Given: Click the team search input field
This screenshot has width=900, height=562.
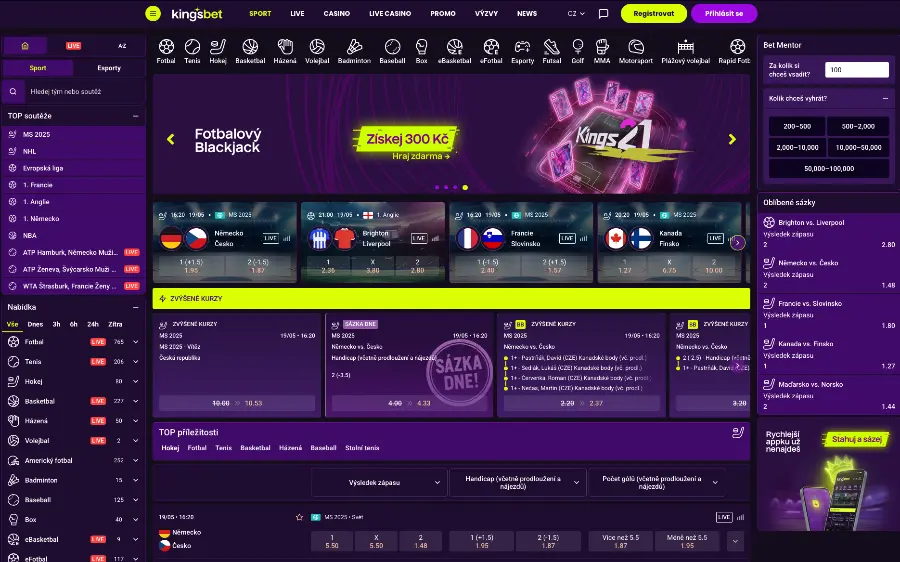Looking at the screenshot, I should click(x=84, y=91).
